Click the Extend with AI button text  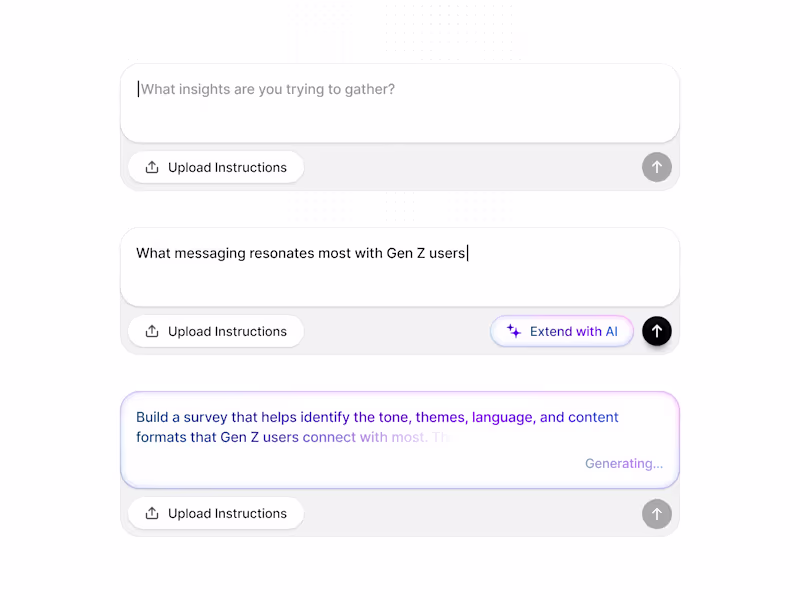click(x=574, y=332)
